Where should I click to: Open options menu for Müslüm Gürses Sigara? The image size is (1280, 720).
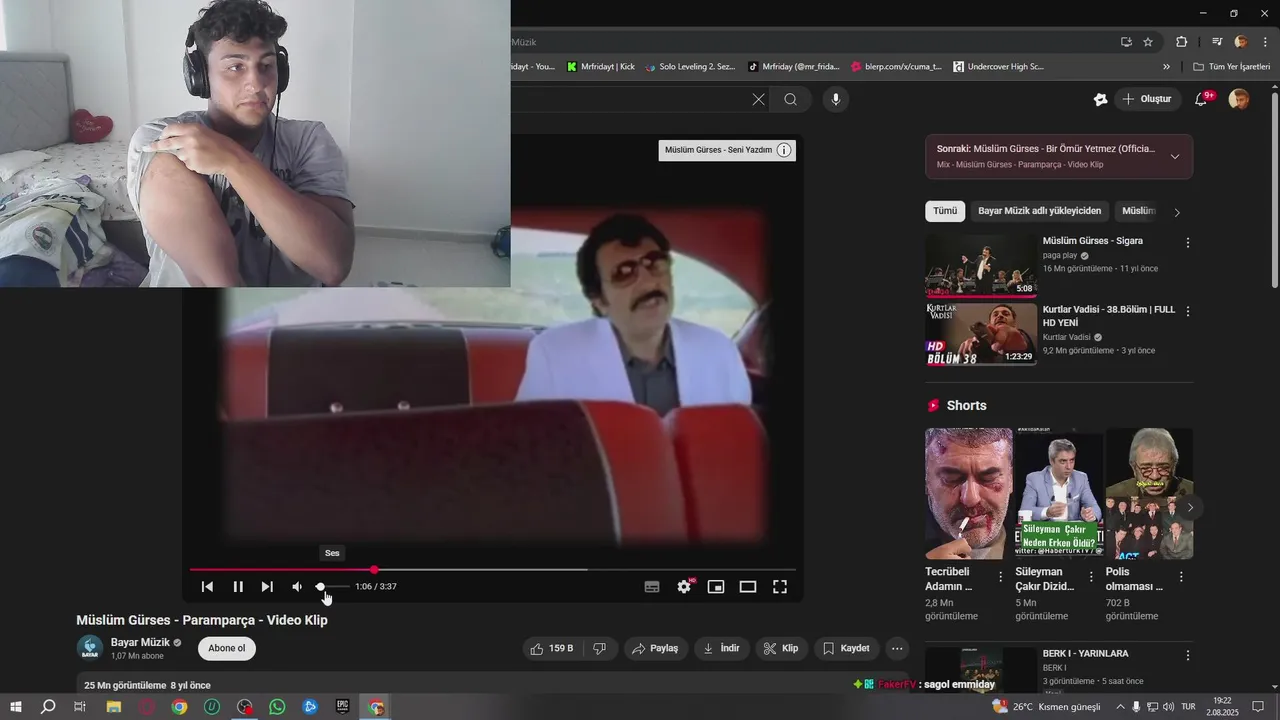(1188, 243)
